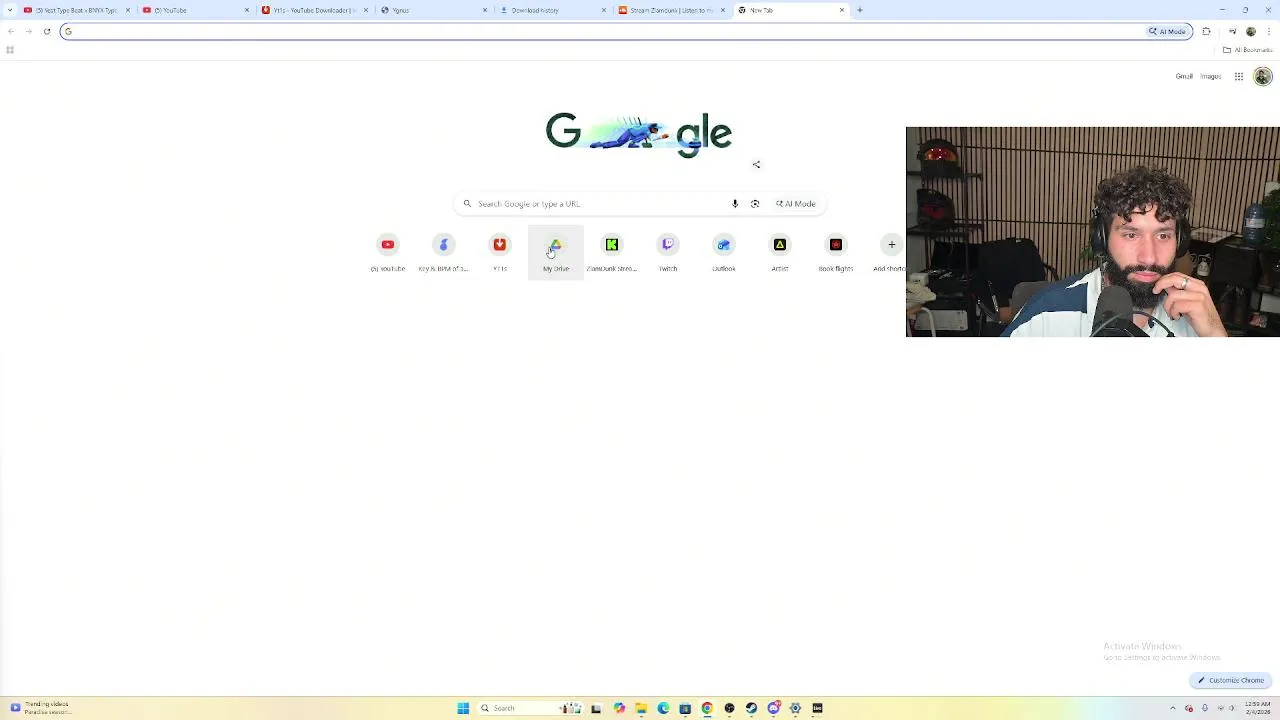The width and height of the screenshot is (1280, 720).
Task: Close the Download history tab
Action: coord(604,10)
